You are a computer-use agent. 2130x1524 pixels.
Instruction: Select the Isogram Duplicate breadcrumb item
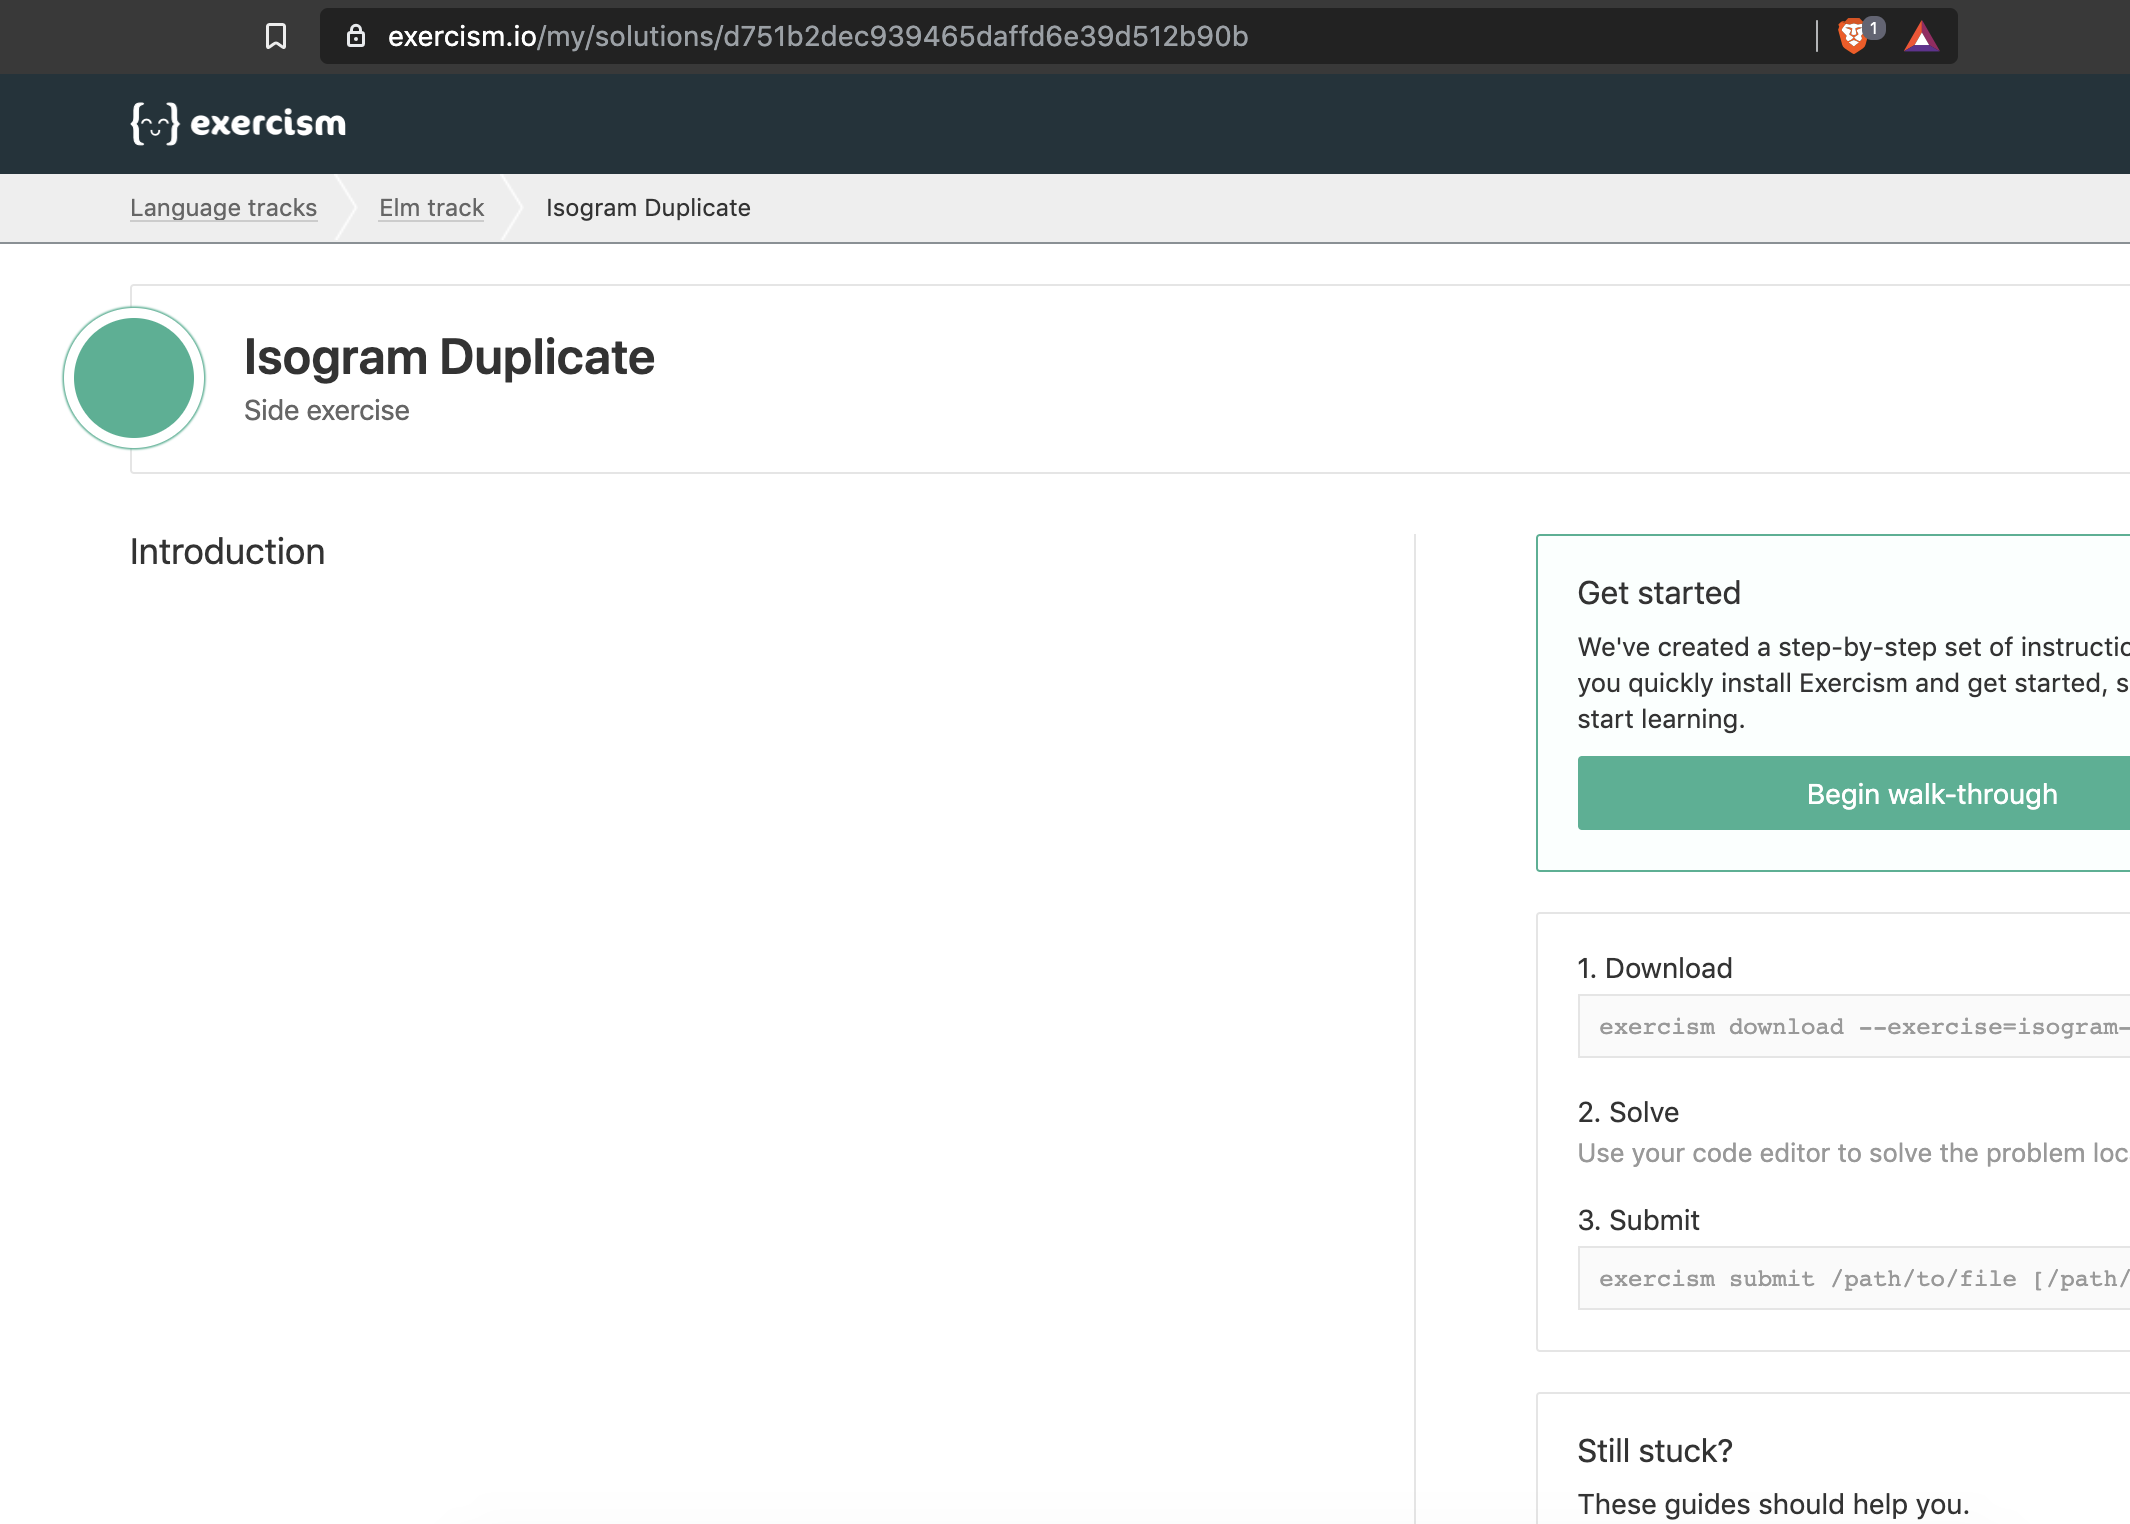coord(647,207)
